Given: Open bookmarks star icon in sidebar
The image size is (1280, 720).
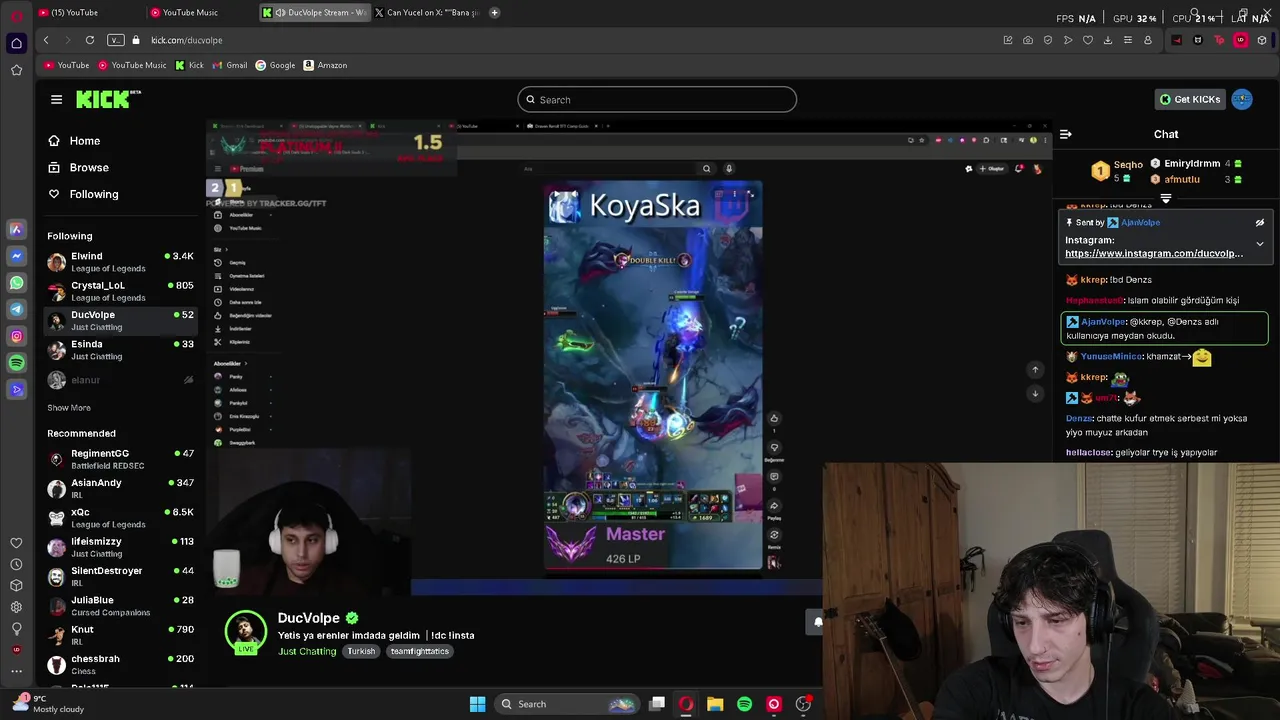Looking at the screenshot, I should (x=16, y=70).
